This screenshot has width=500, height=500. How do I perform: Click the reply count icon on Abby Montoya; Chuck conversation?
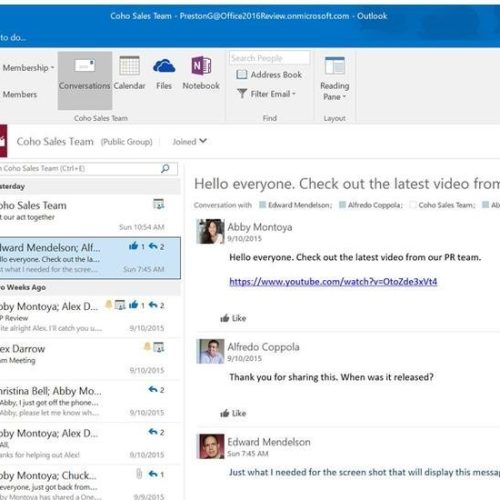click(x=156, y=474)
